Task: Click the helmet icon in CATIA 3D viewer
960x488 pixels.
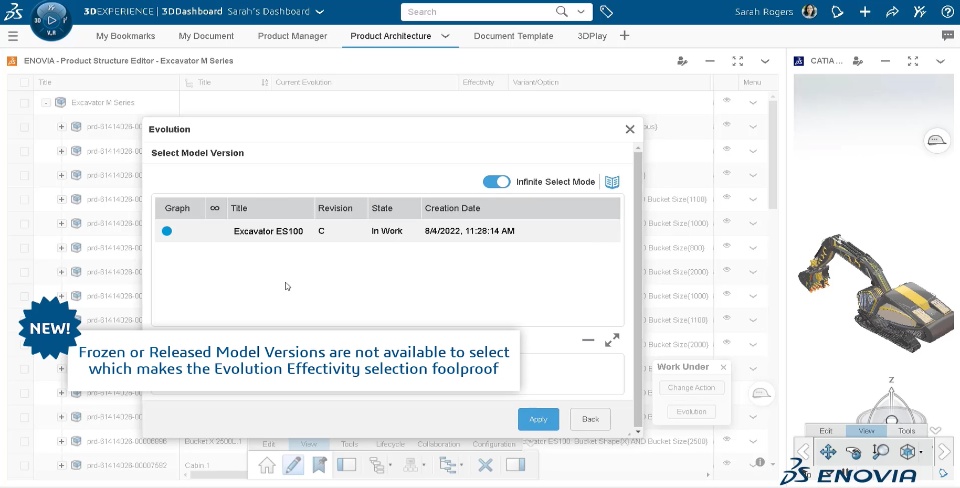Action: click(x=936, y=141)
